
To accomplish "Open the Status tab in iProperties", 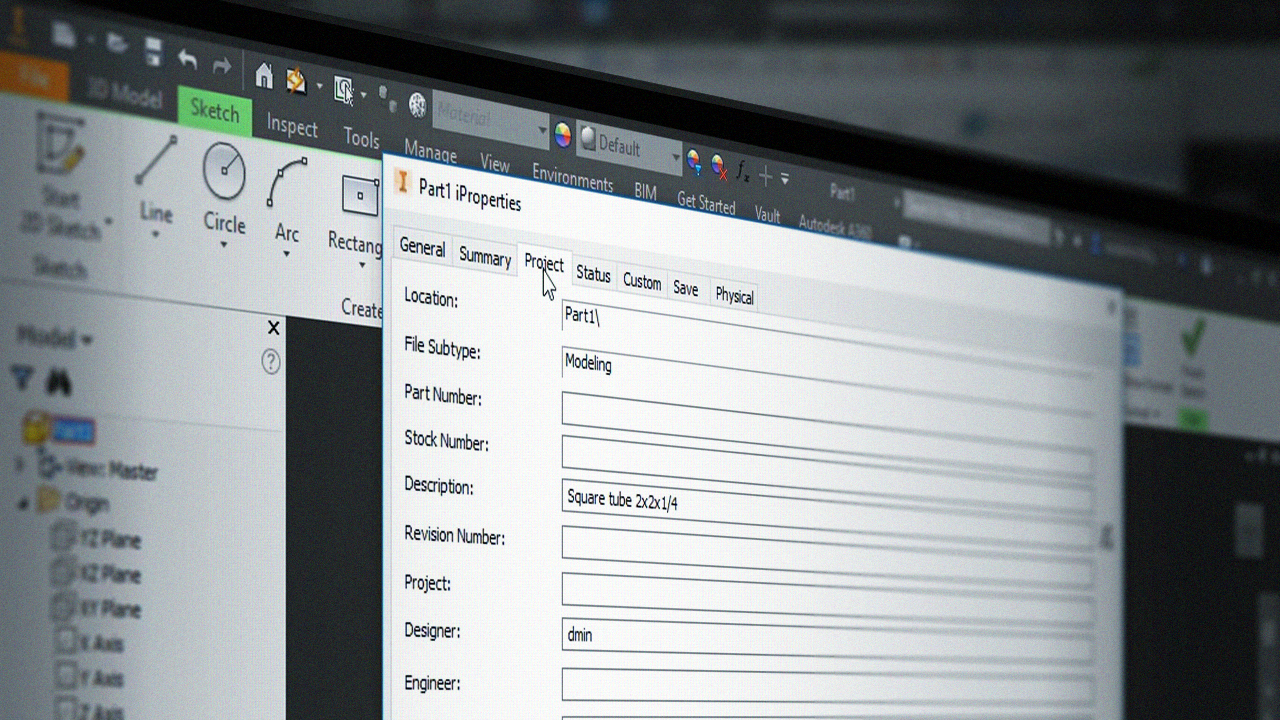I will [x=593, y=274].
